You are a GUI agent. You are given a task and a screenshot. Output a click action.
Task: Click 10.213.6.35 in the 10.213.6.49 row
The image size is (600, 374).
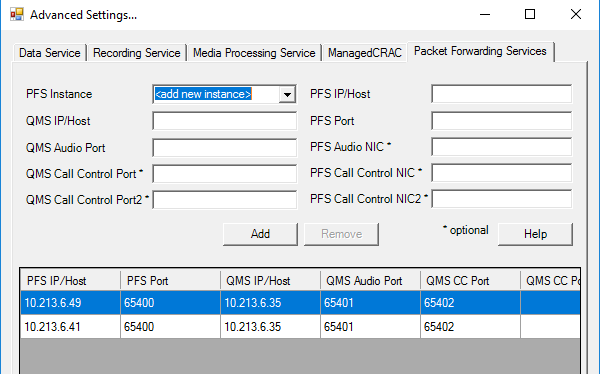[270, 303]
